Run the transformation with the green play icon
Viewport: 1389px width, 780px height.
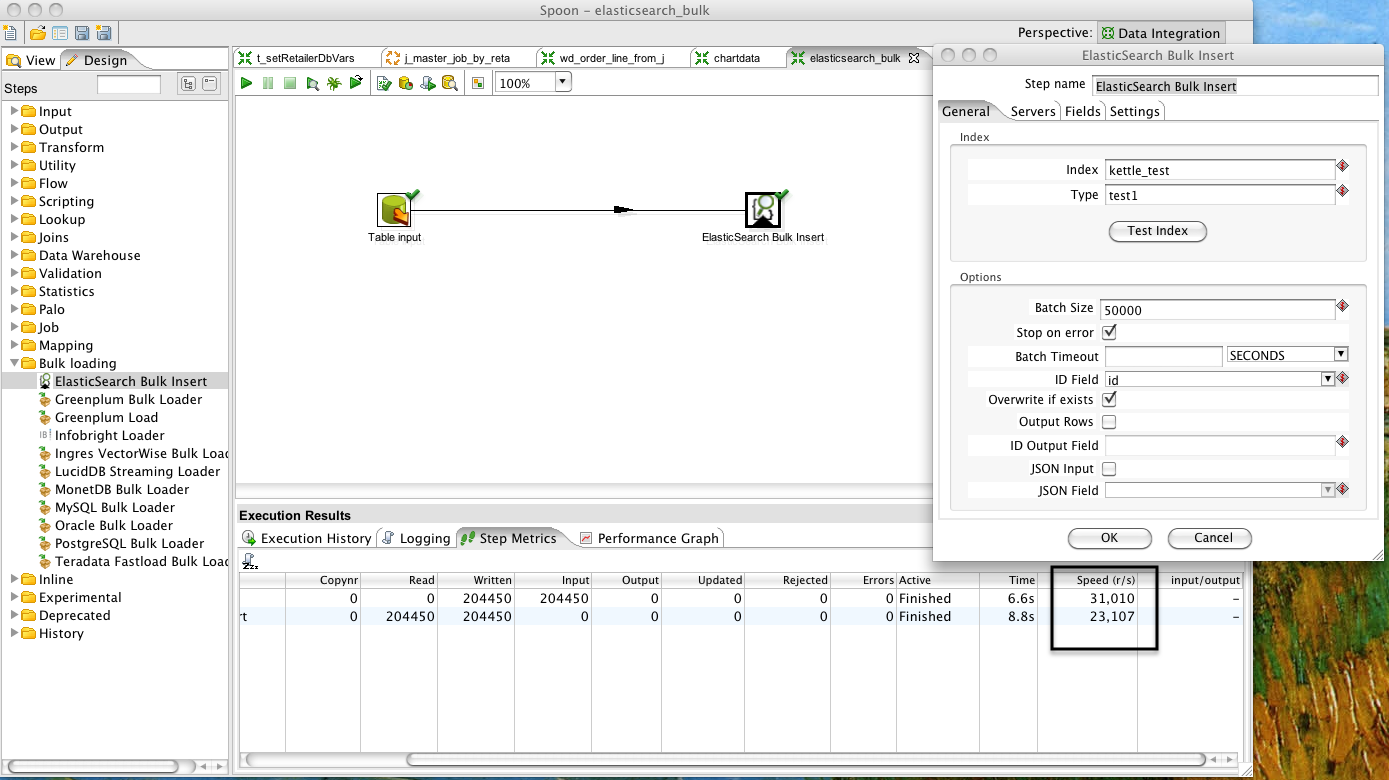[246, 83]
